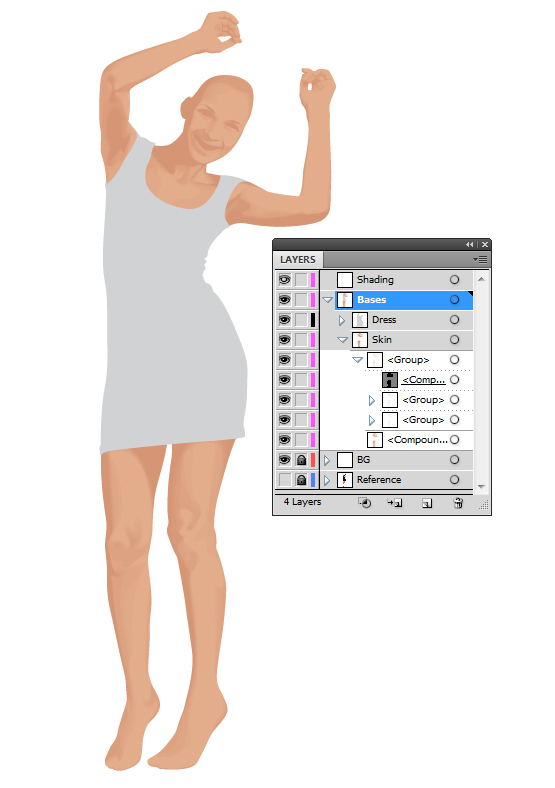Screen dimensions: 555x788
Task: Click target circle of BG layer
Action: 454,460
